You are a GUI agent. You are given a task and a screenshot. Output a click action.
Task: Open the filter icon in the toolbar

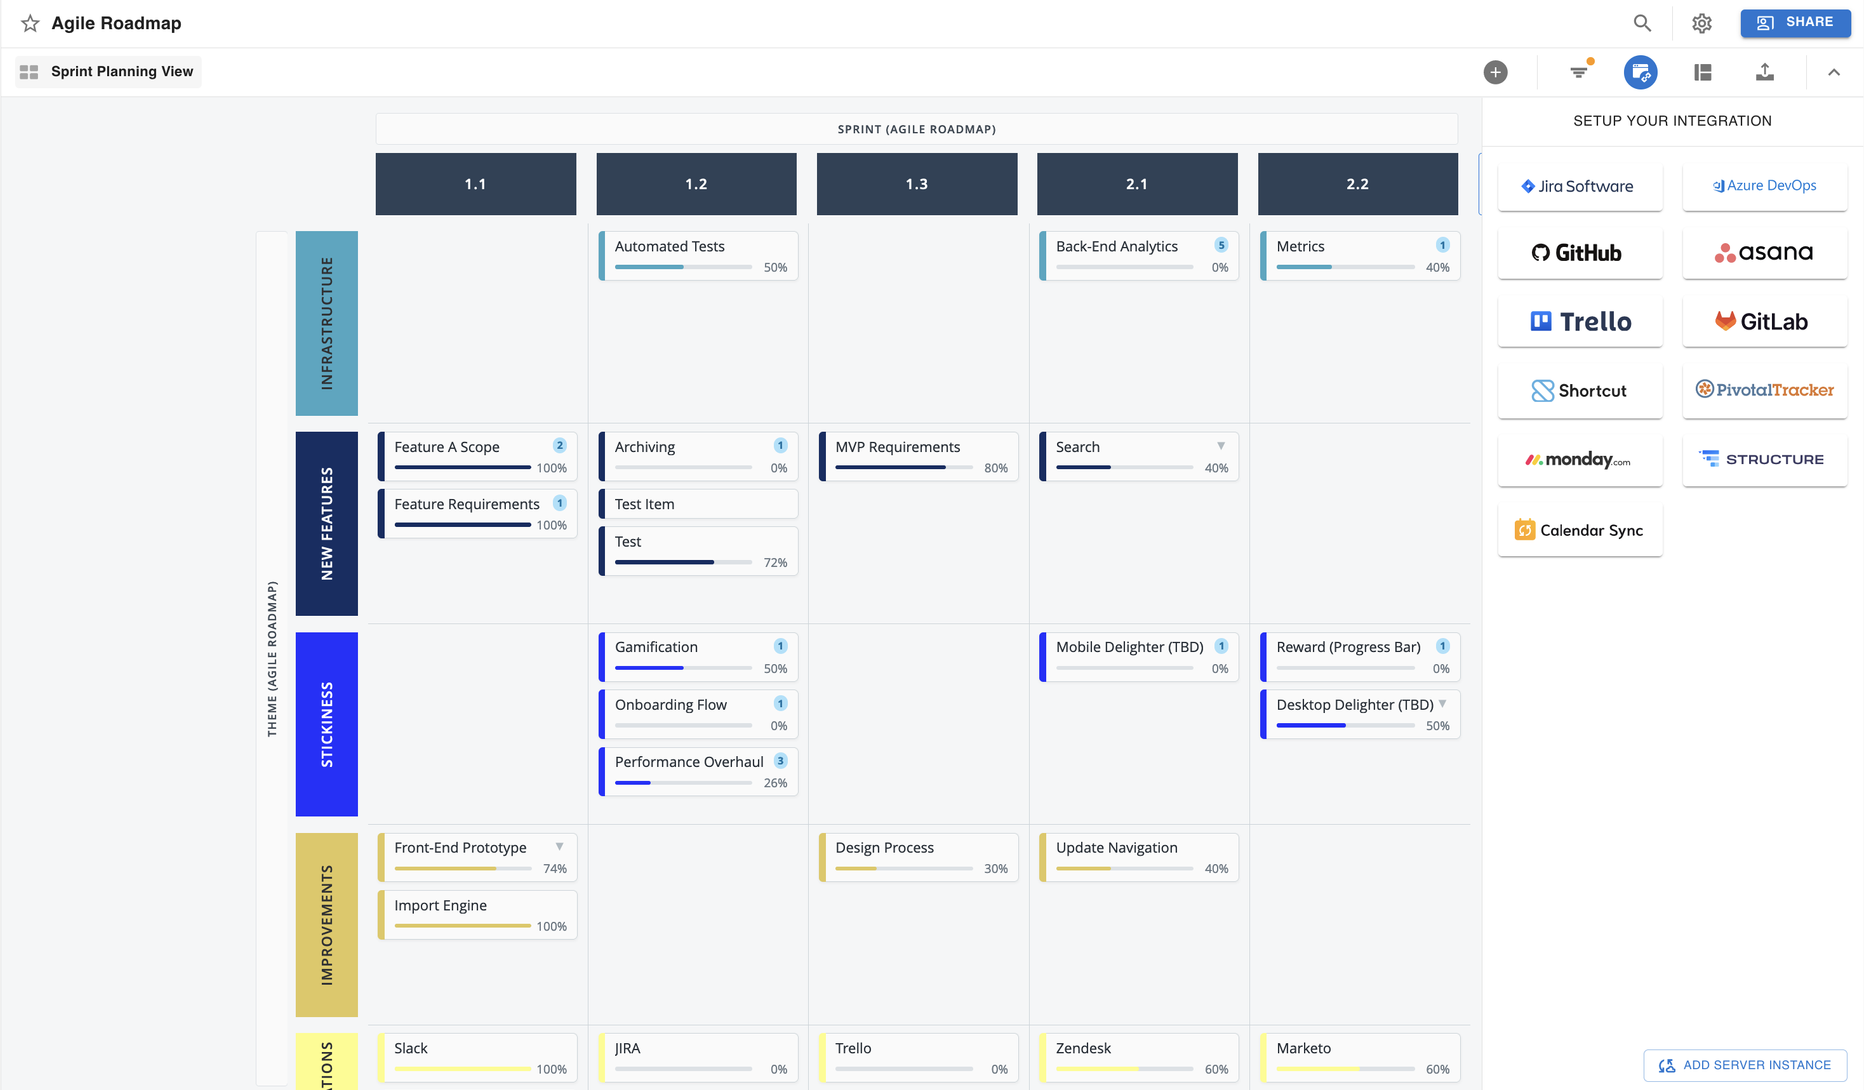point(1579,72)
